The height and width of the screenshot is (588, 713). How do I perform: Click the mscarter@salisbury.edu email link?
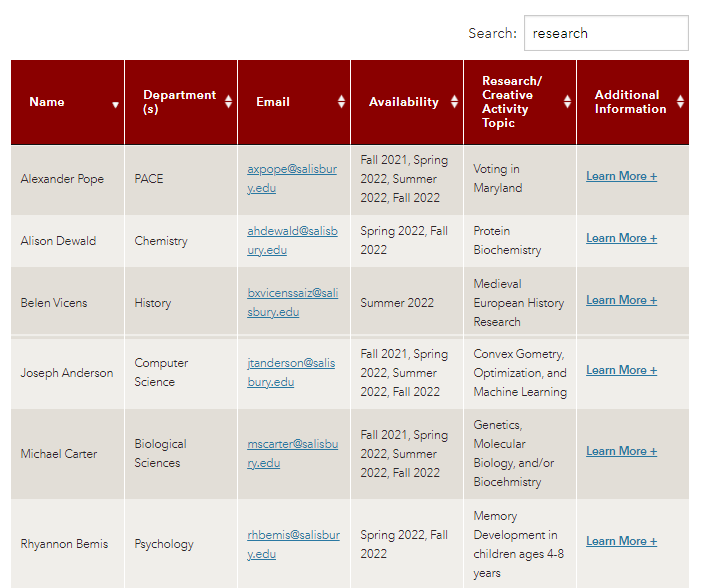tap(291, 453)
